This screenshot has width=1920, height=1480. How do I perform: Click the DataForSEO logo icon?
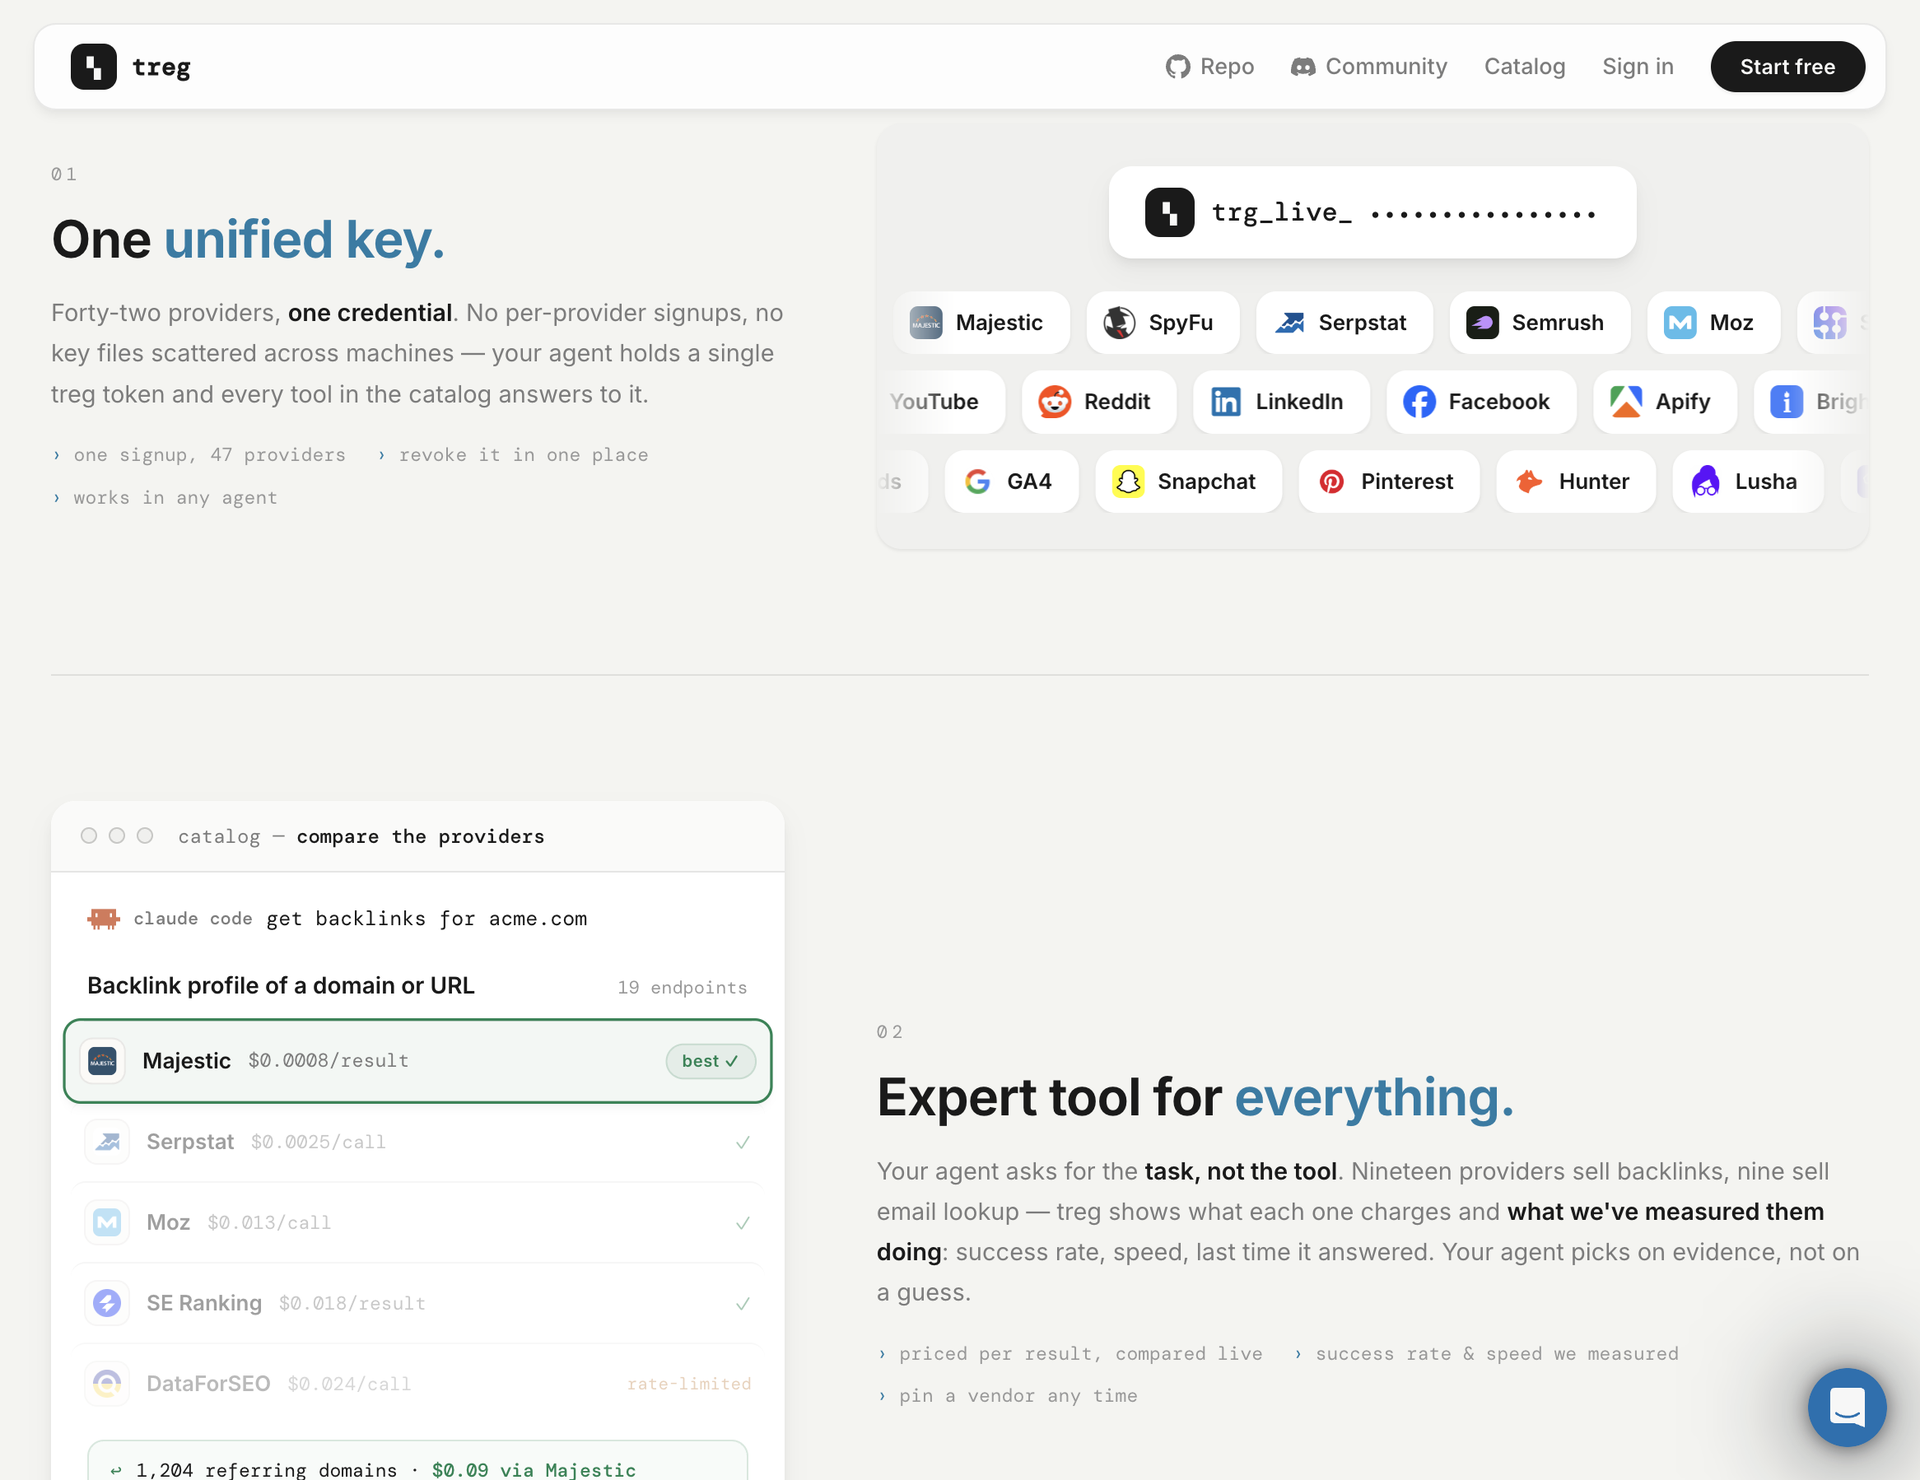107,1384
